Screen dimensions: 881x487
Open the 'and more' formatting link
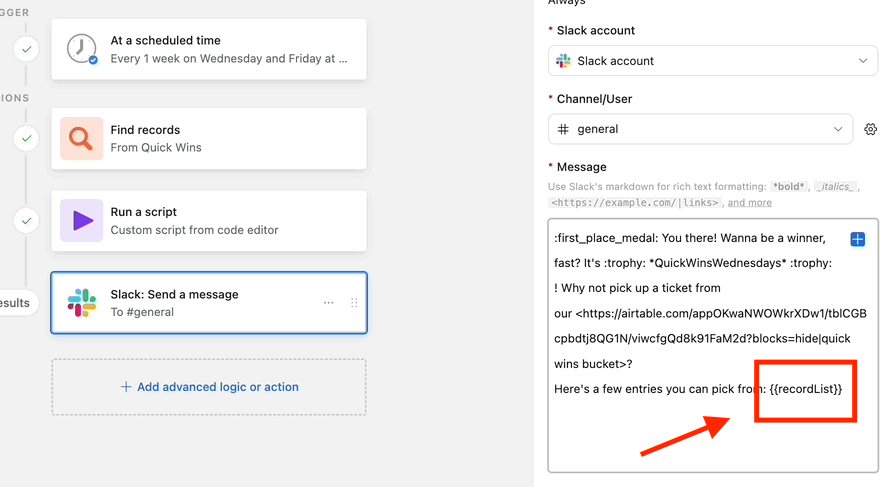click(x=750, y=203)
